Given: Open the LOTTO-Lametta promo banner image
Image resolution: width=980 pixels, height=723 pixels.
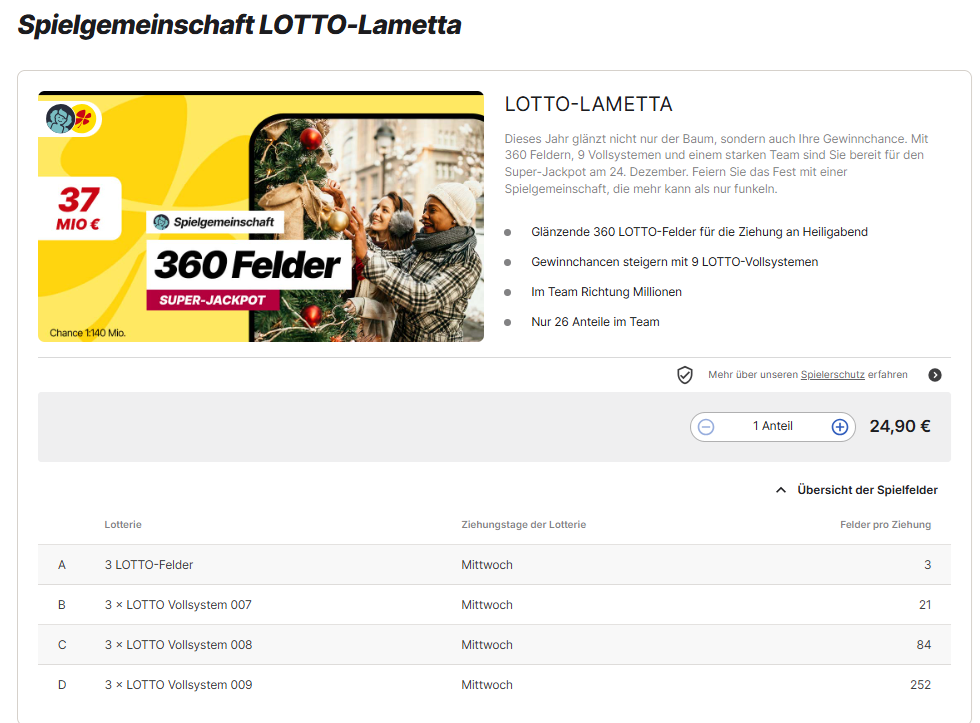Looking at the screenshot, I should [x=261, y=217].
